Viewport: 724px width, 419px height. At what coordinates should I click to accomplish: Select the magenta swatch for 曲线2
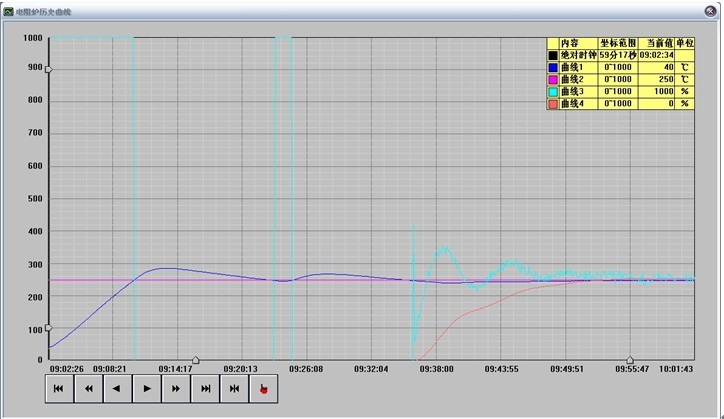click(552, 79)
